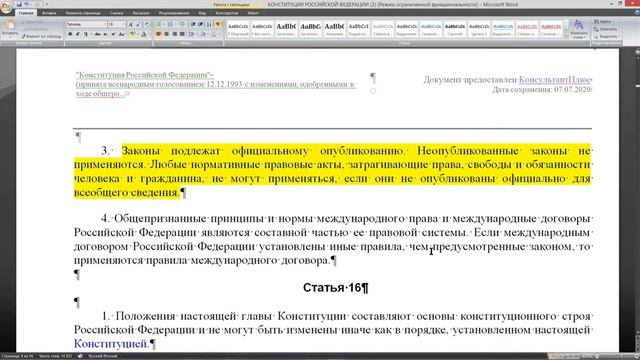Click the Русский language indicator in status bar
640x360 pixels.
point(103,356)
